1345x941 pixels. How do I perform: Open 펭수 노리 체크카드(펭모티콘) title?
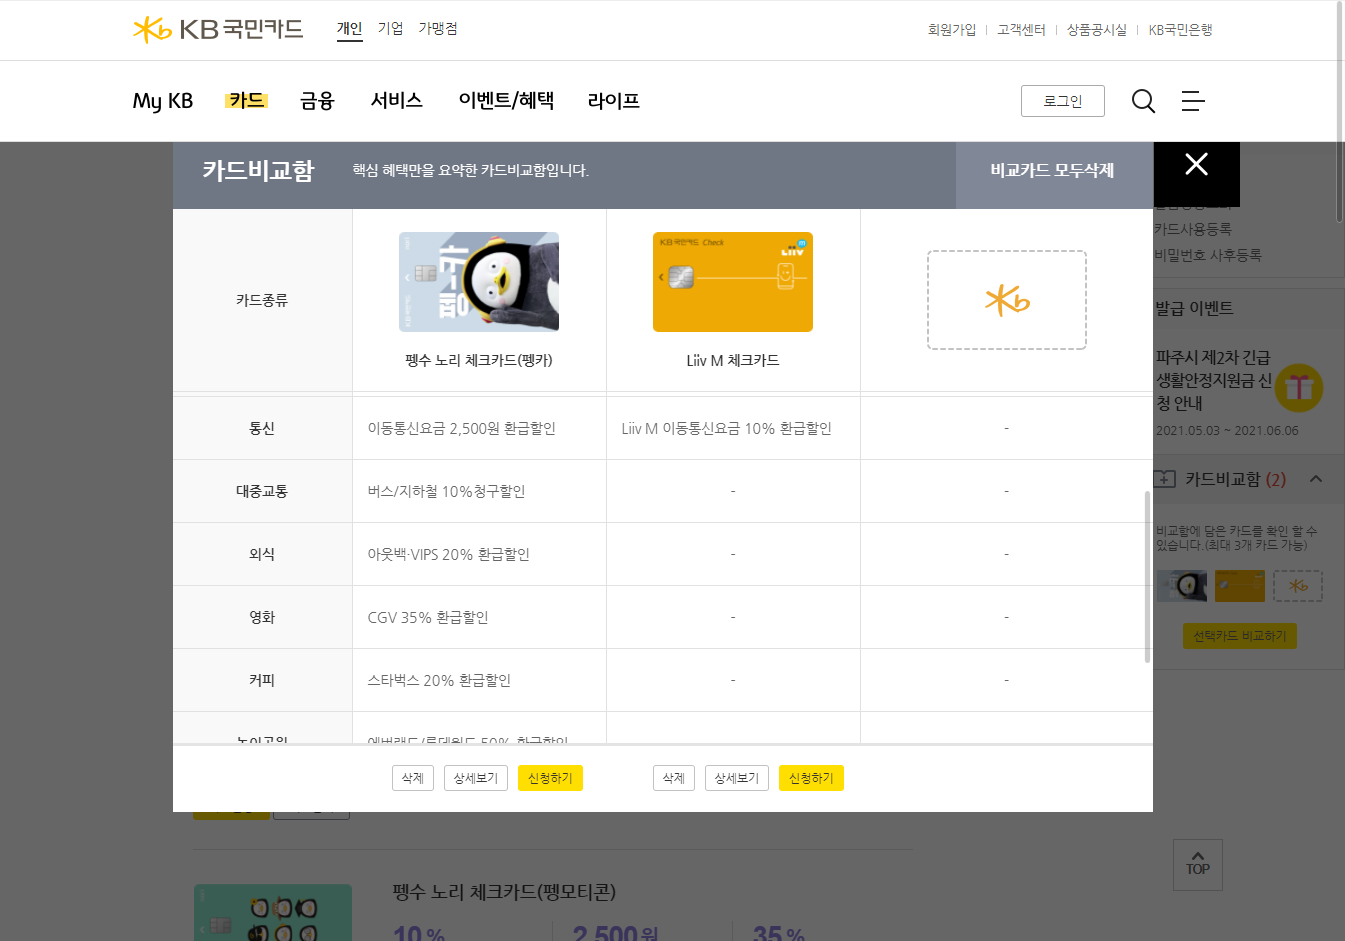pos(504,891)
